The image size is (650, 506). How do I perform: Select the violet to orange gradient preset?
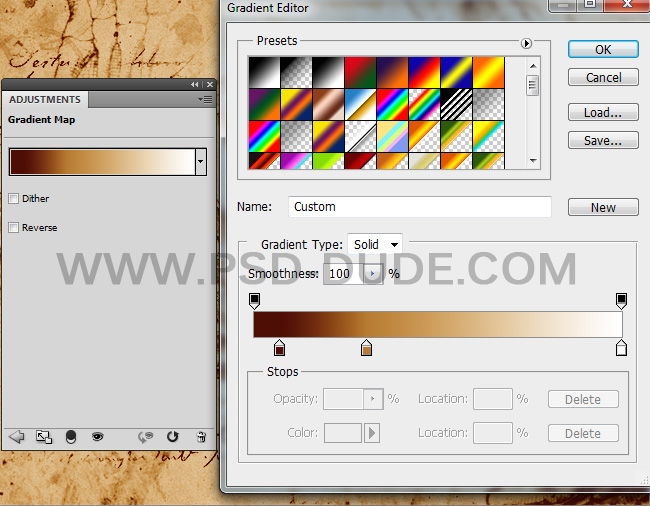(x=392, y=73)
